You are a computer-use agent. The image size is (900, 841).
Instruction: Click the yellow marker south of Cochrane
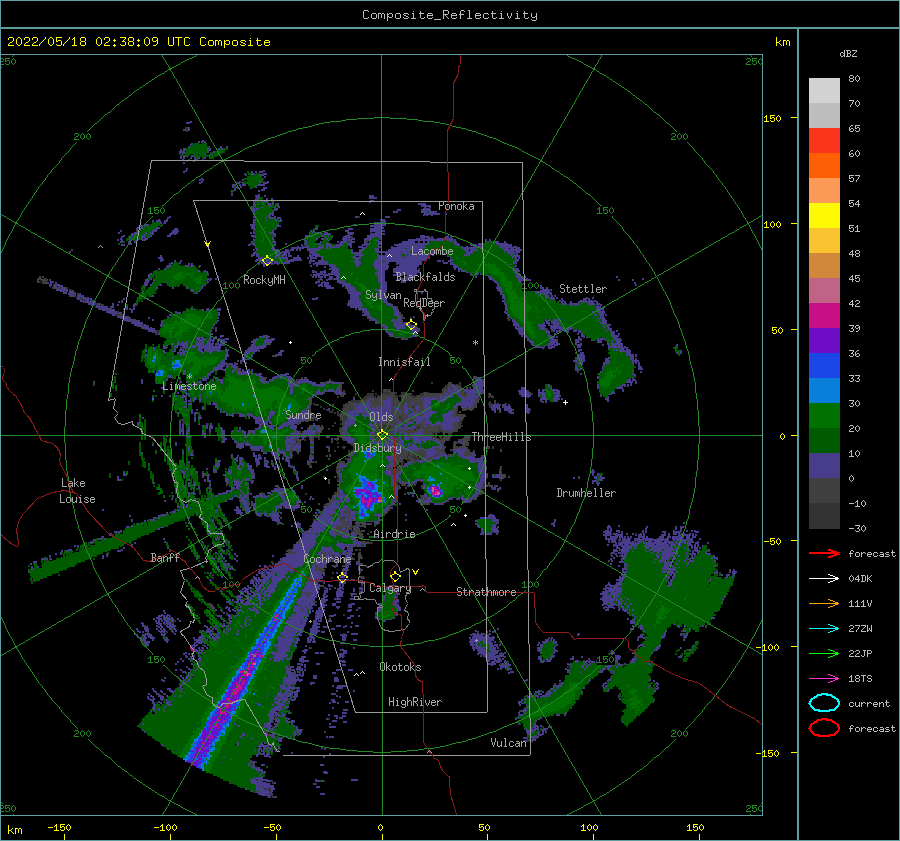click(343, 577)
